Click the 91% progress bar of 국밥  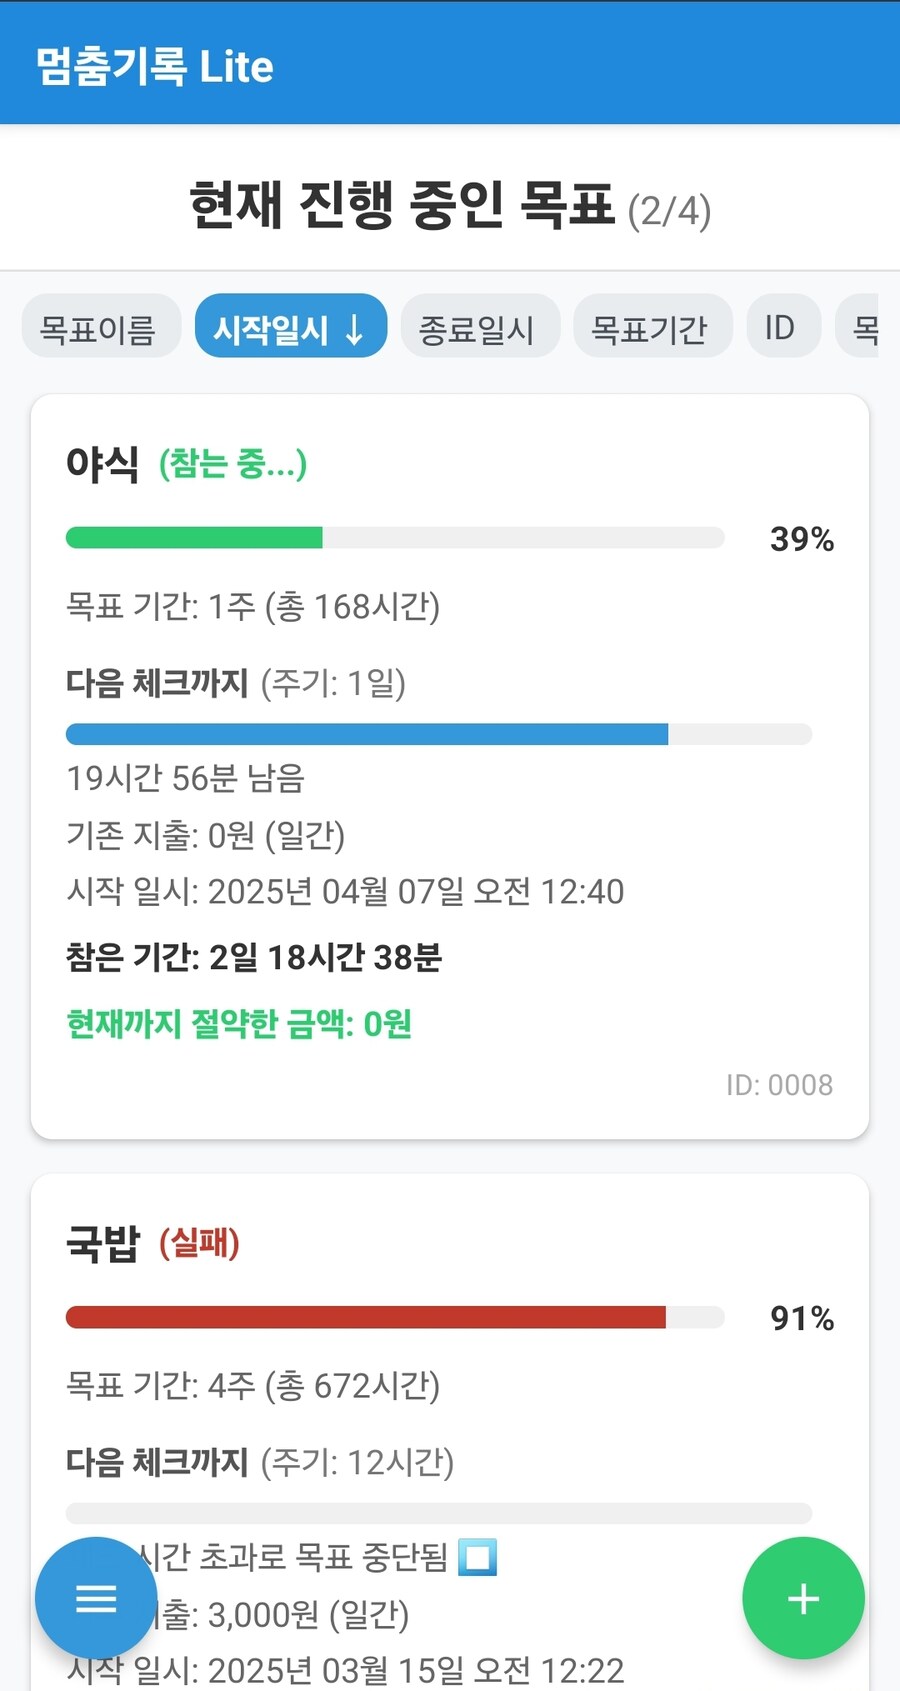tap(395, 1318)
